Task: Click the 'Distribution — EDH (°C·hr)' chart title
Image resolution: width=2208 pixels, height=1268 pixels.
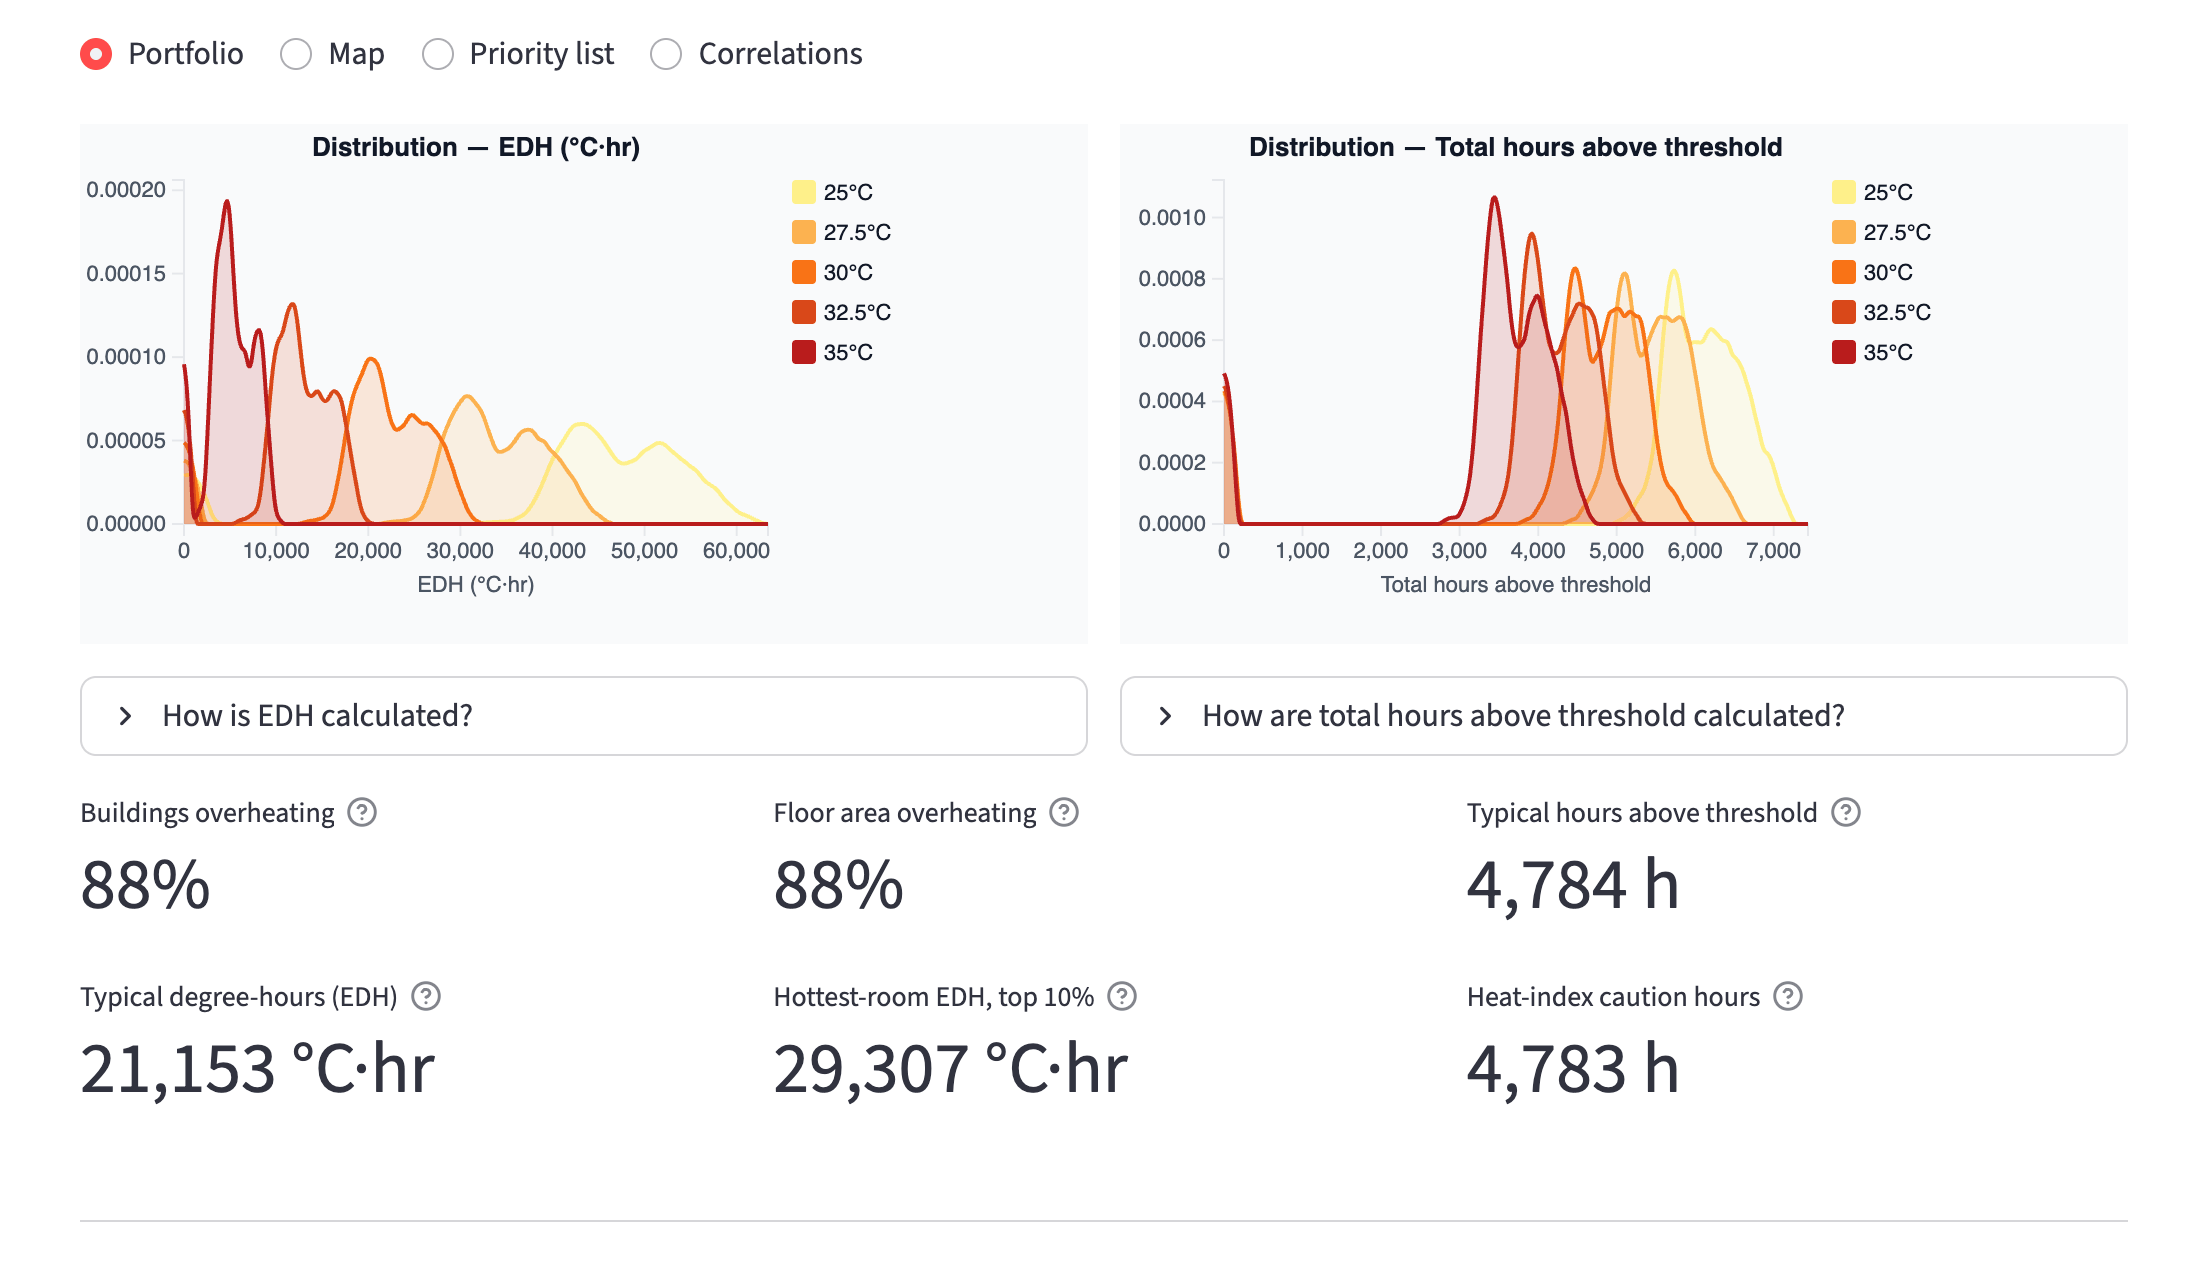Action: tap(476, 147)
